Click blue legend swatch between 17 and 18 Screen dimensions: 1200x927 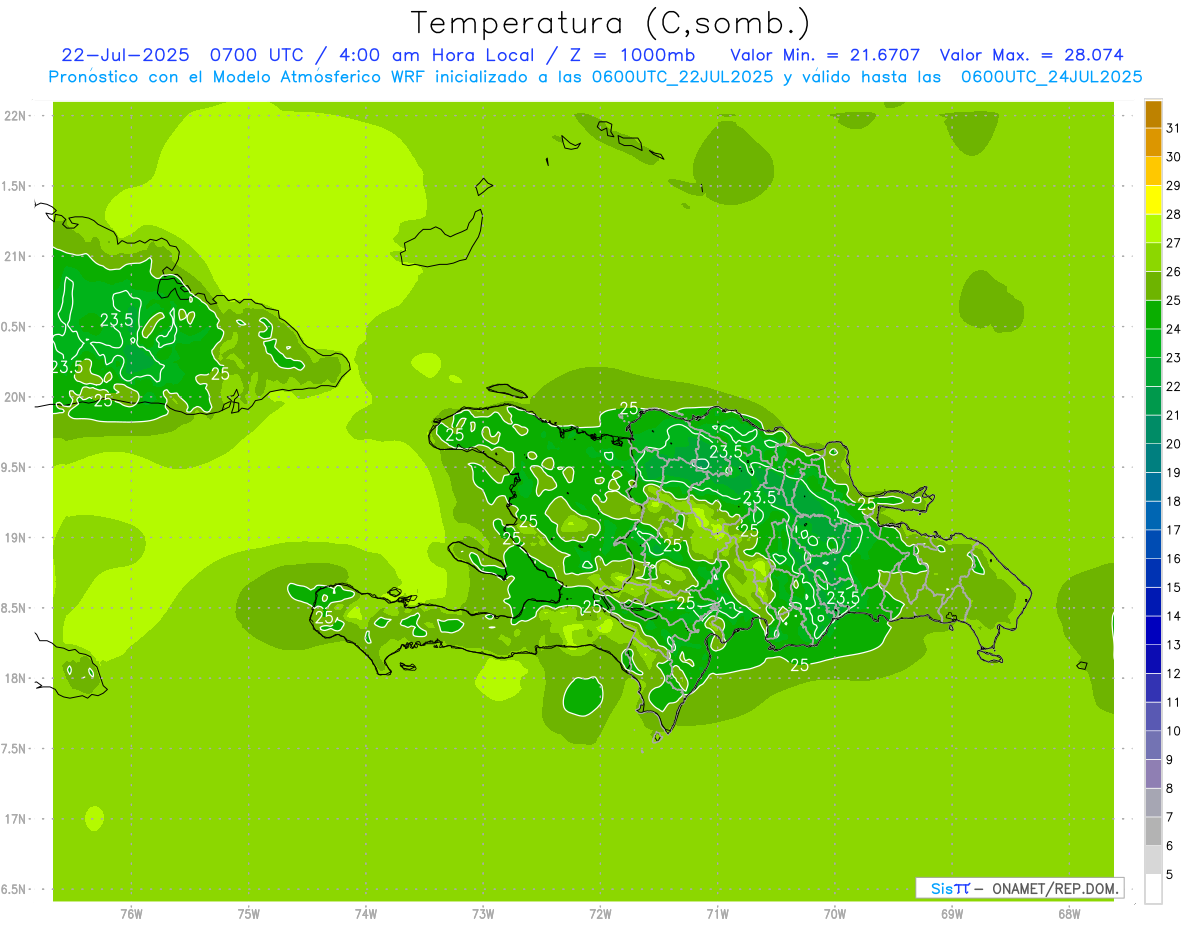point(1153,516)
